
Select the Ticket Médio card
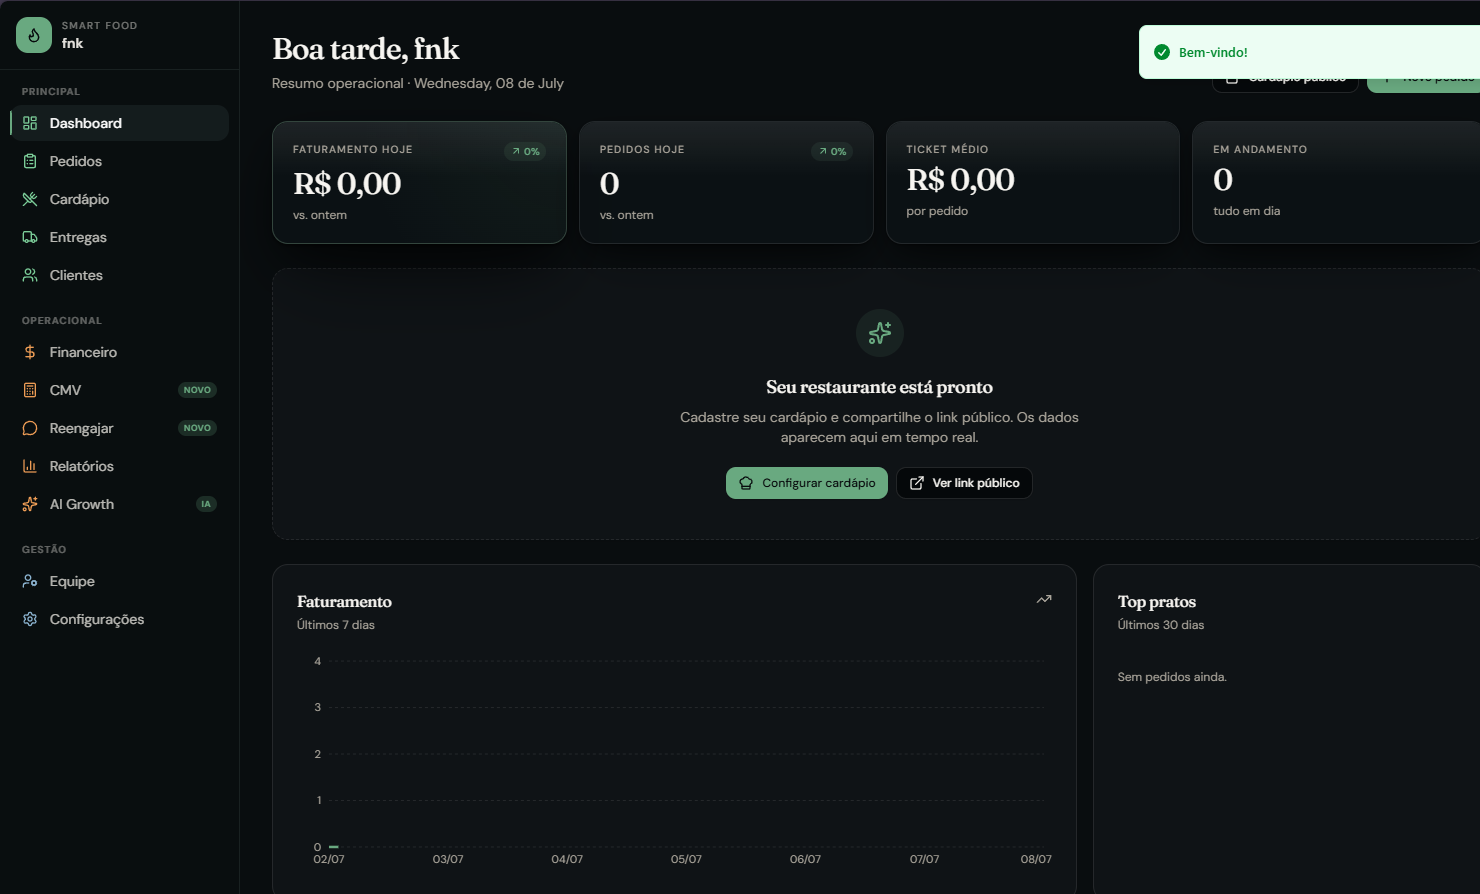(1033, 182)
